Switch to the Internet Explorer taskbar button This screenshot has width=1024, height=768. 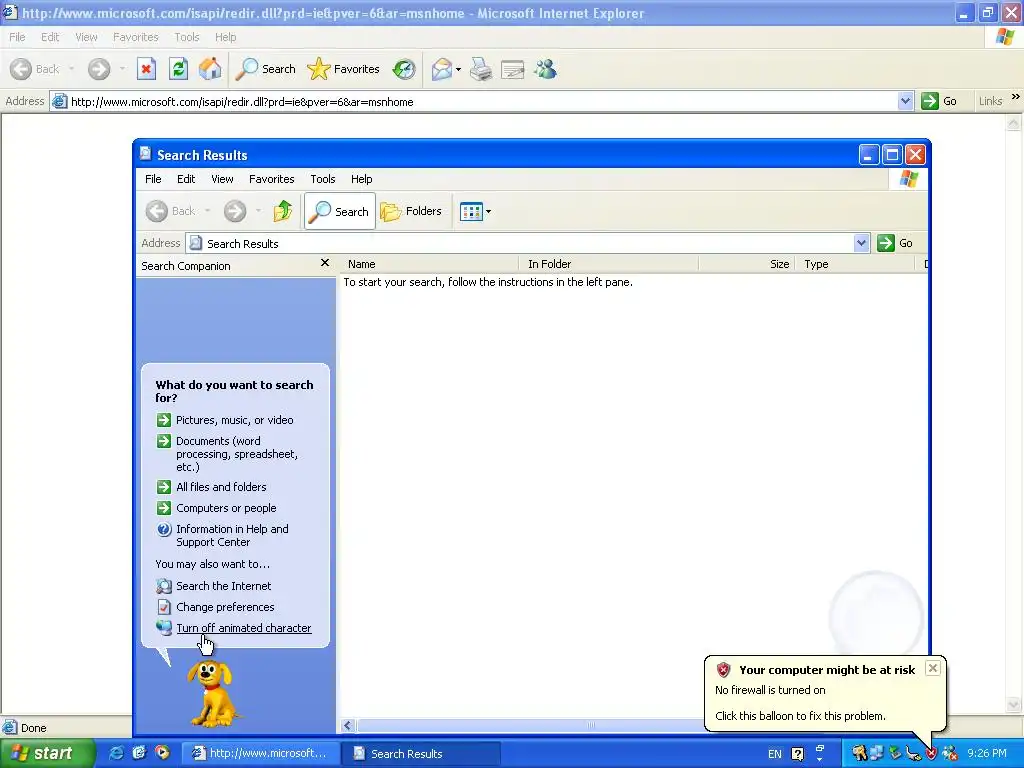pyautogui.click(x=259, y=753)
